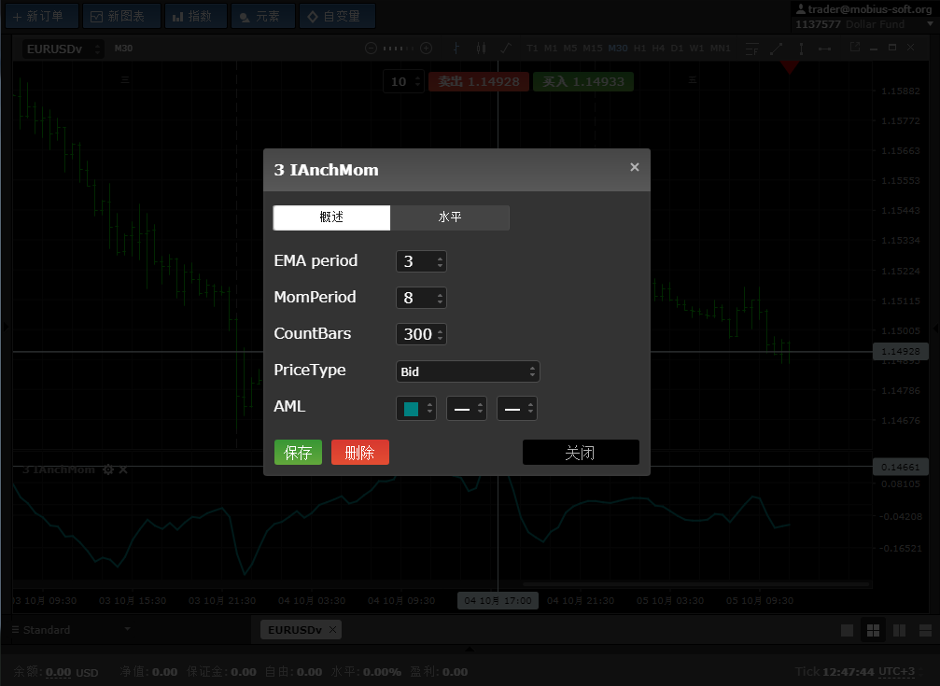The width and height of the screenshot is (940, 686).
Task: Open the UTC+3 timezone selector
Action: [x=896, y=672]
